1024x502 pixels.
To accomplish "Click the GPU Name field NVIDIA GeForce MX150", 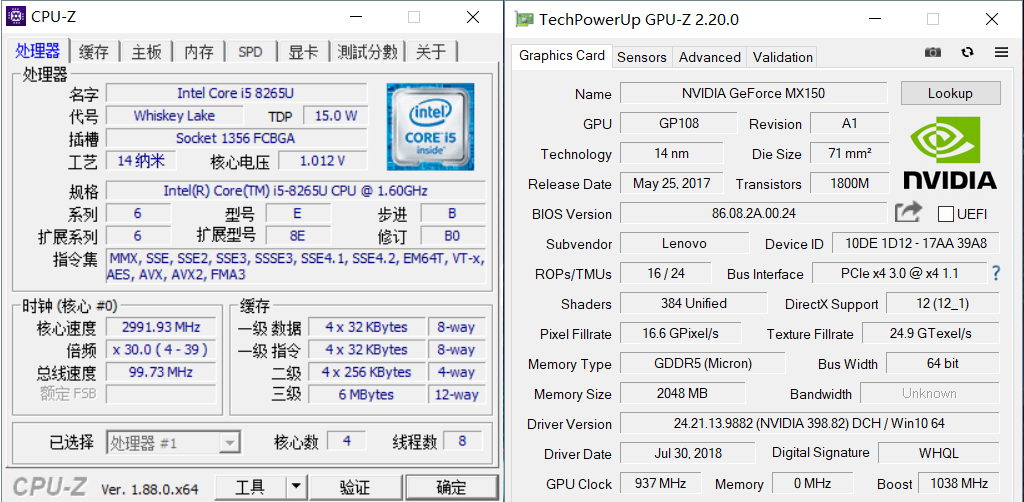I will (754, 93).
